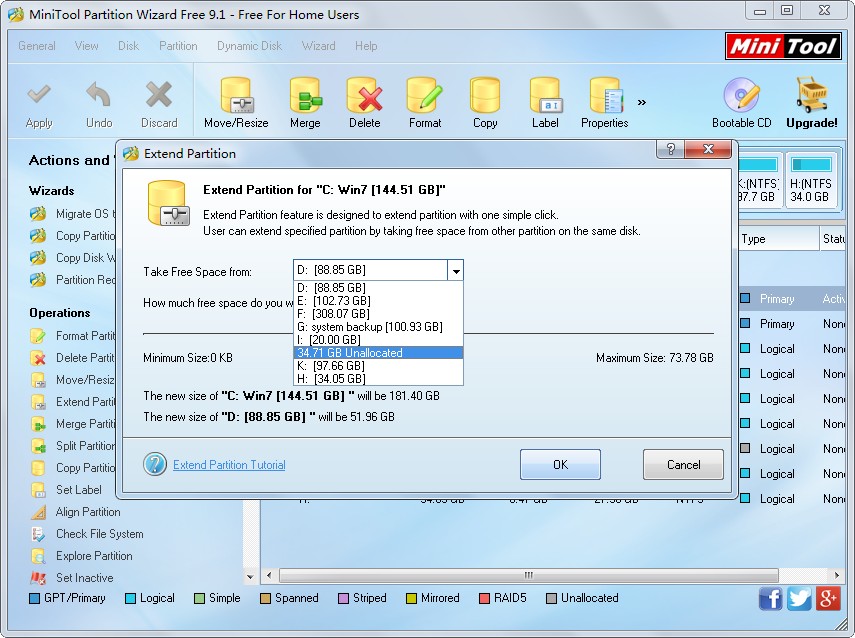The height and width of the screenshot is (638, 855).
Task: Confirm with the OK button
Action: [x=560, y=464]
